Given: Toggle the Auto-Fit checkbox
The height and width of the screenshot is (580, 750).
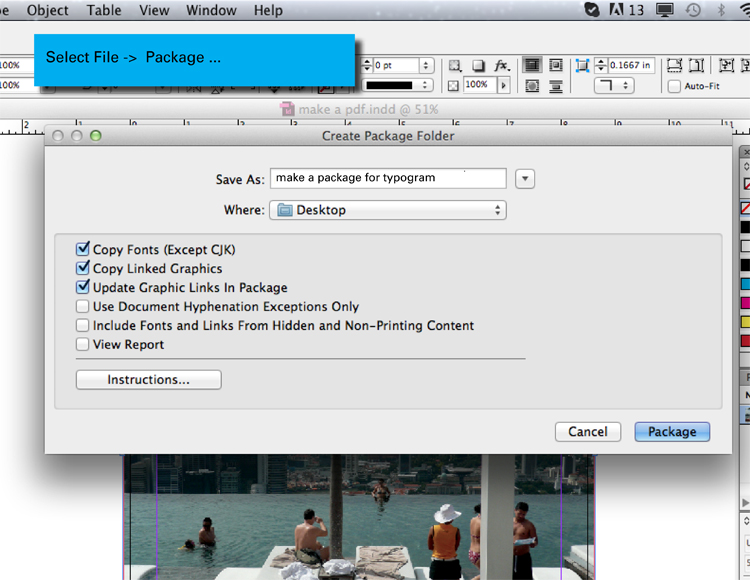Looking at the screenshot, I should pos(674,87).
